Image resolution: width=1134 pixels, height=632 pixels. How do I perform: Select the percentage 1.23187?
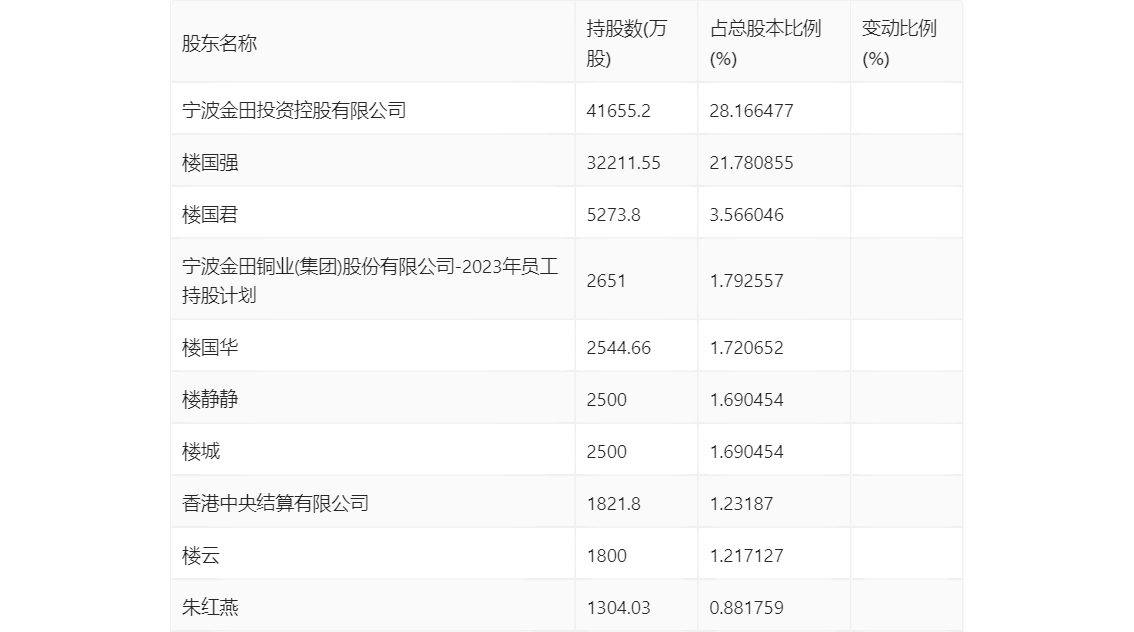(x=741, y=504)
